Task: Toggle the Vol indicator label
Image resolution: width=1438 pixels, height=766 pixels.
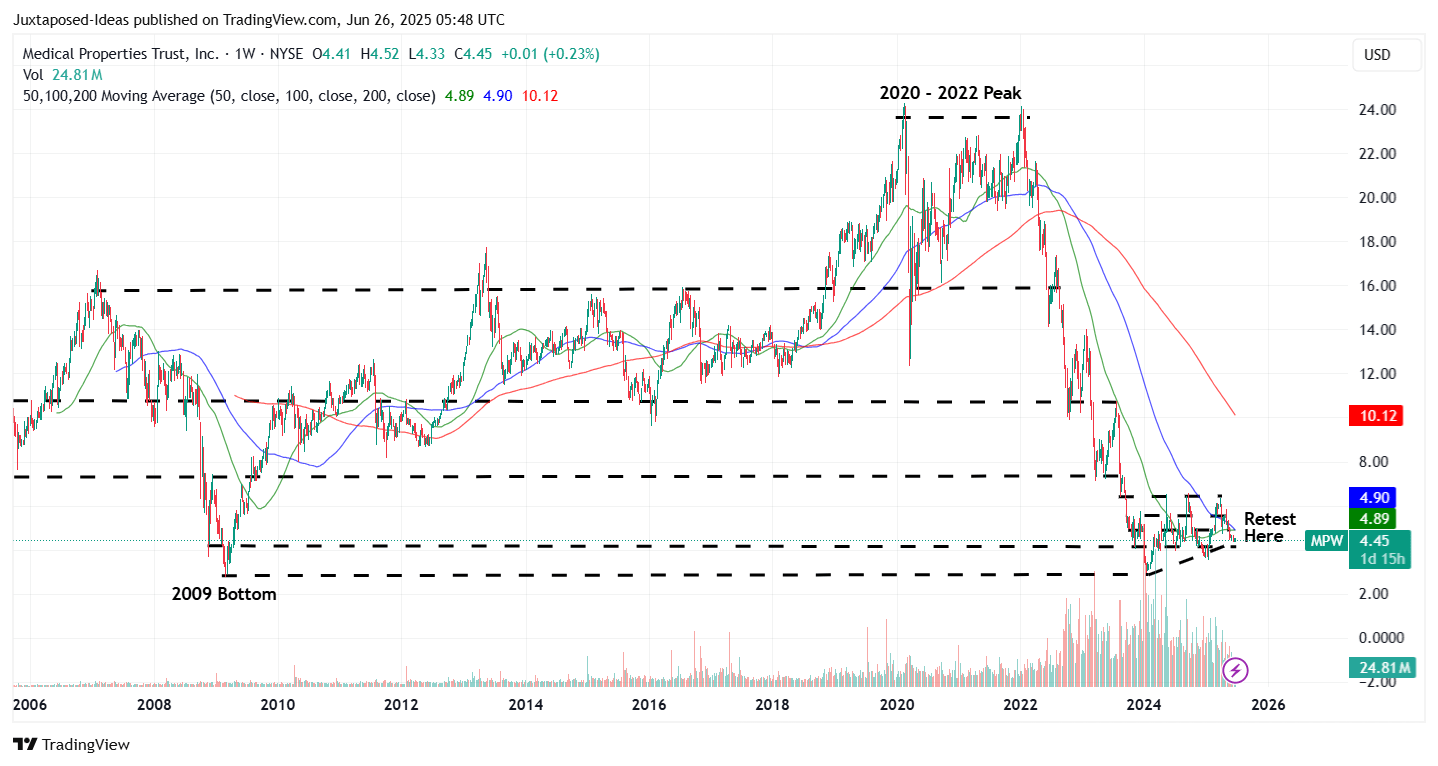Action: (33, 74)
